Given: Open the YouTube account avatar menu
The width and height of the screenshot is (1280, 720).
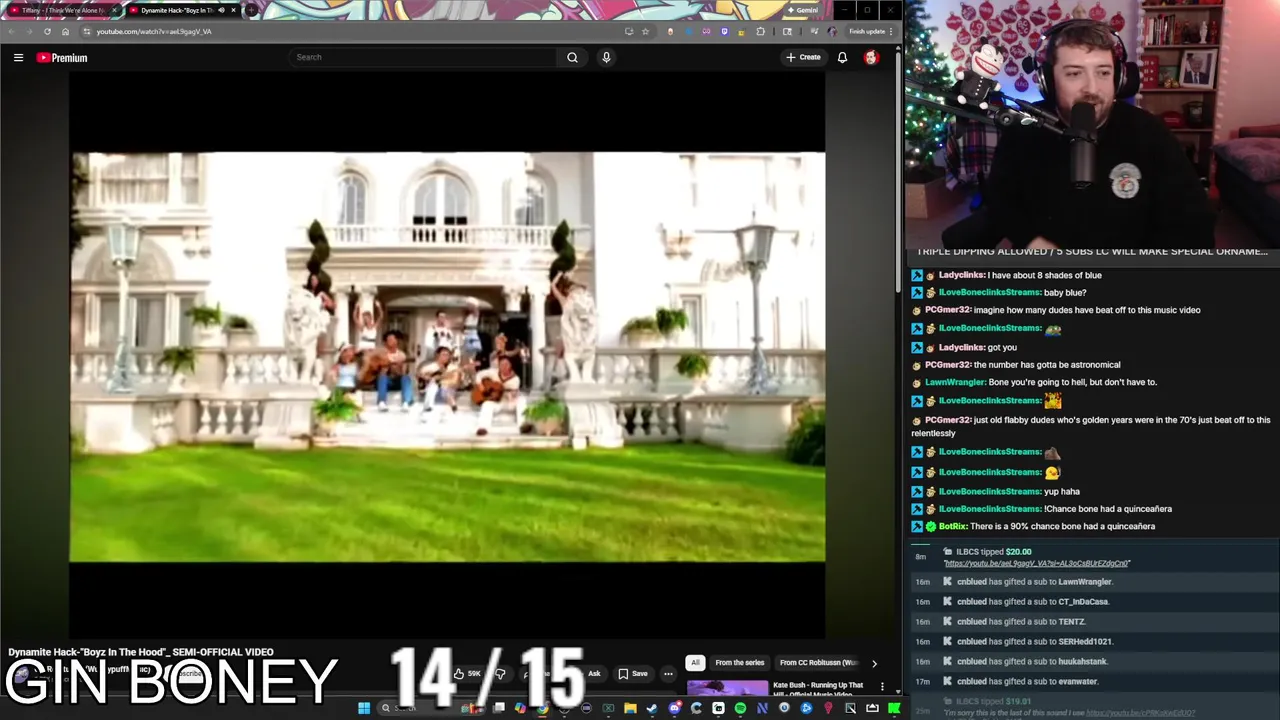Looking at the screenshot, I should click(871, 57).
